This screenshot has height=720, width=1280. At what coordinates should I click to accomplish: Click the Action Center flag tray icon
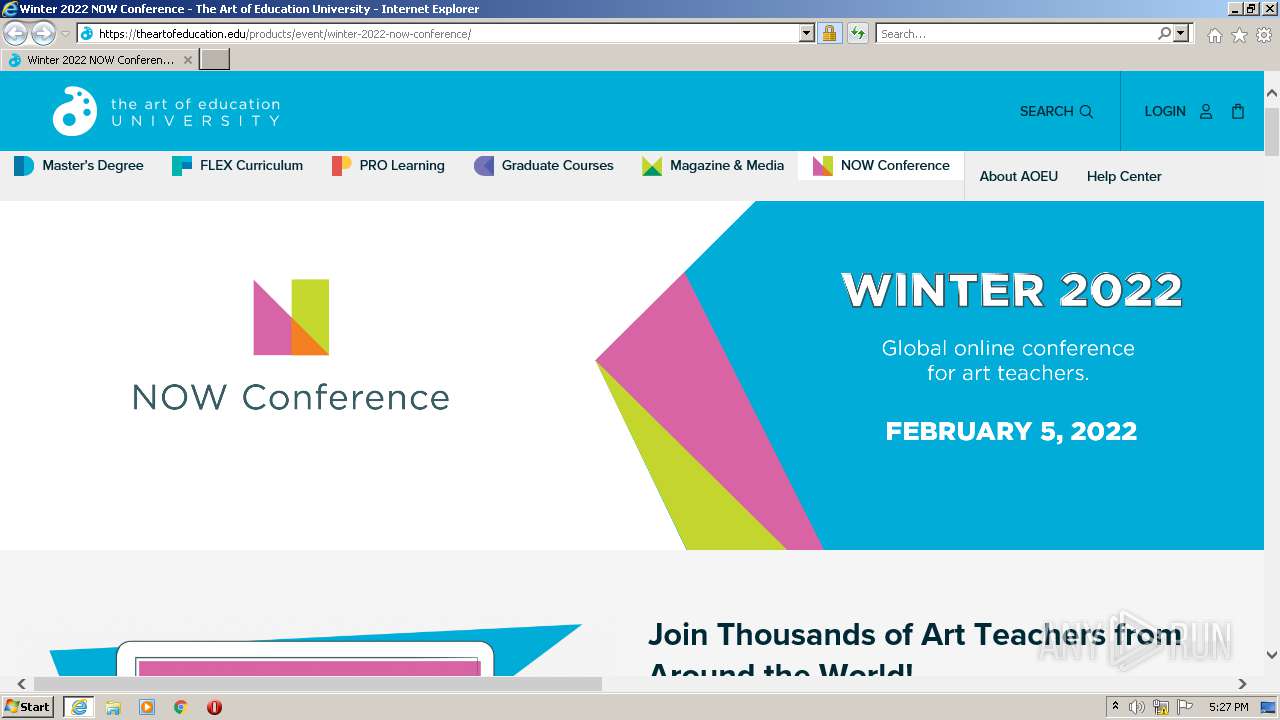pyautogui.click(x=1185, y=707)
